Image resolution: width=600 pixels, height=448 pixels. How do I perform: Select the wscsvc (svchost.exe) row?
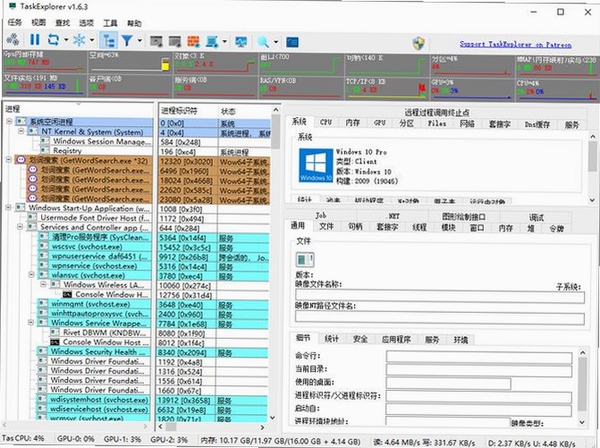[x=95, y=246]
